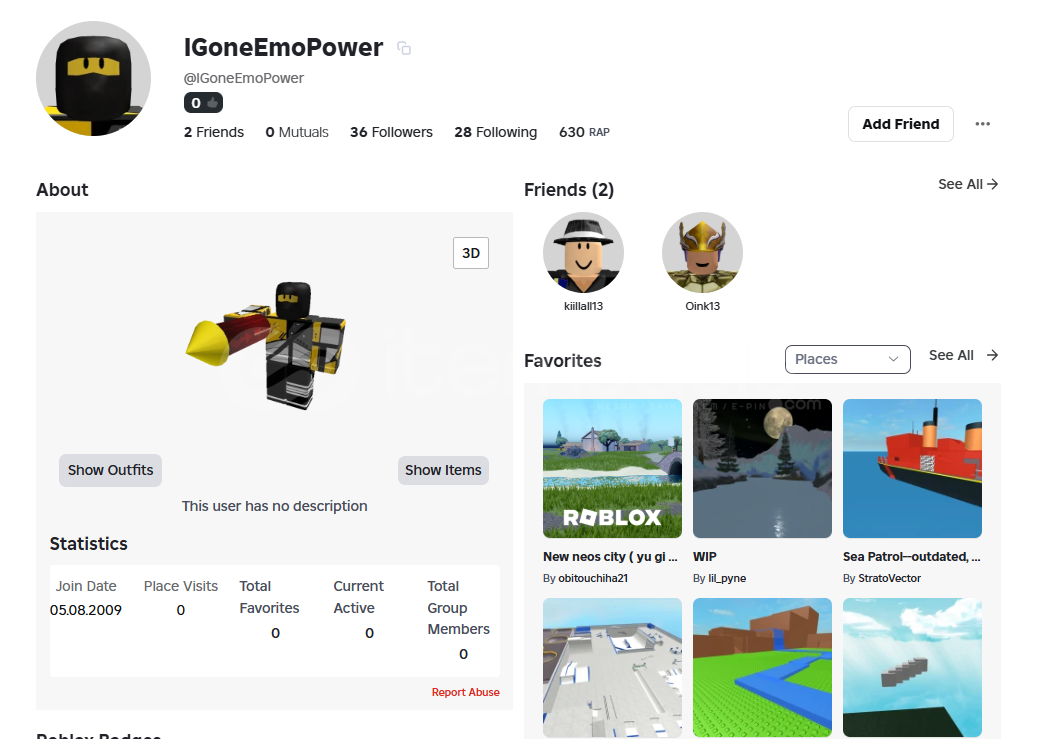Click the Favorites section heading
This screenshot has width=1039, height=739.
click(563, 361)
